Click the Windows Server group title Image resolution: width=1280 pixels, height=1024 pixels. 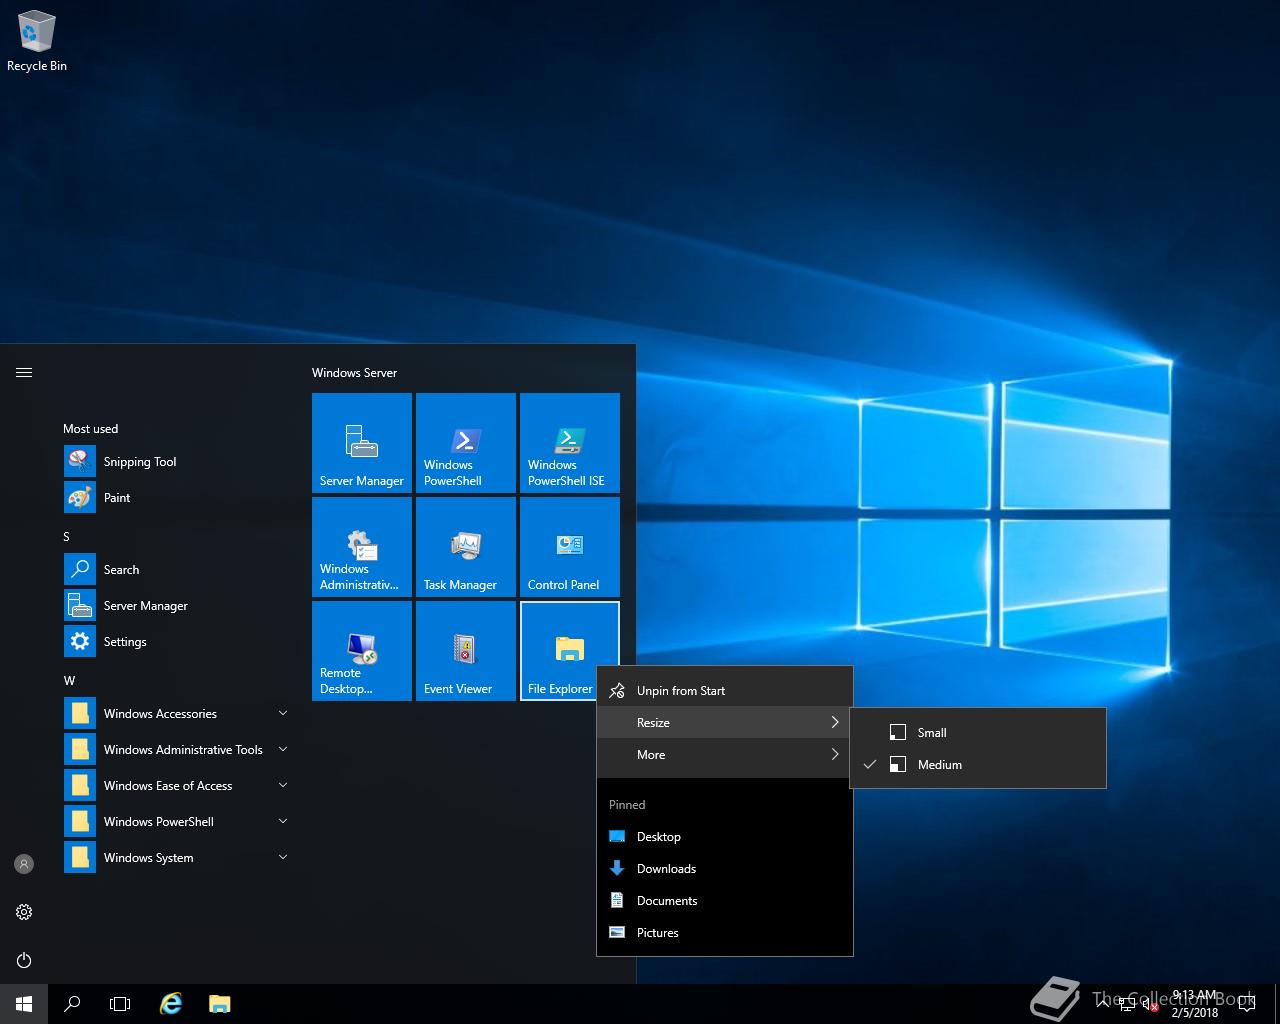[x=354, y=372]
